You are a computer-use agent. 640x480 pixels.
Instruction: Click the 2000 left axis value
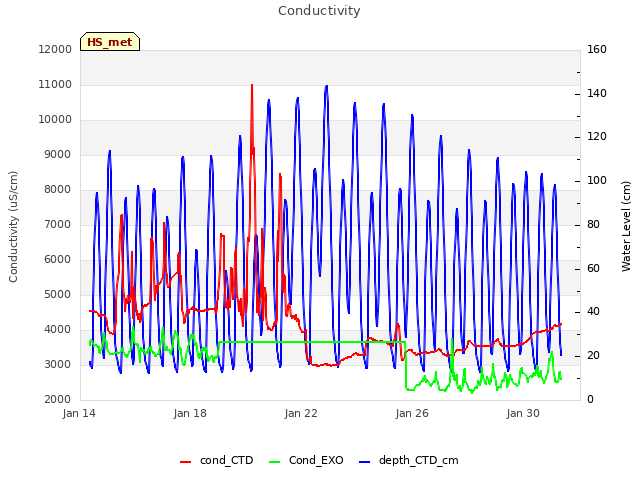[58, 400]
